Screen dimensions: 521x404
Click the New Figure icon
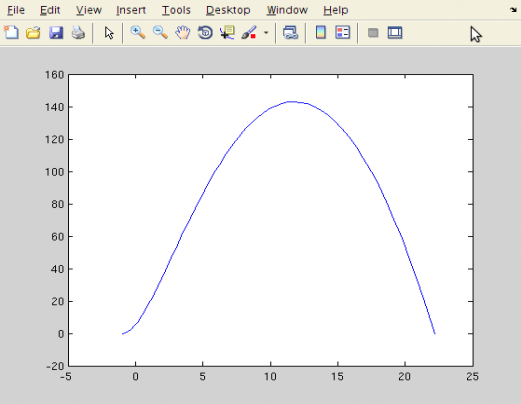point(11,33)
